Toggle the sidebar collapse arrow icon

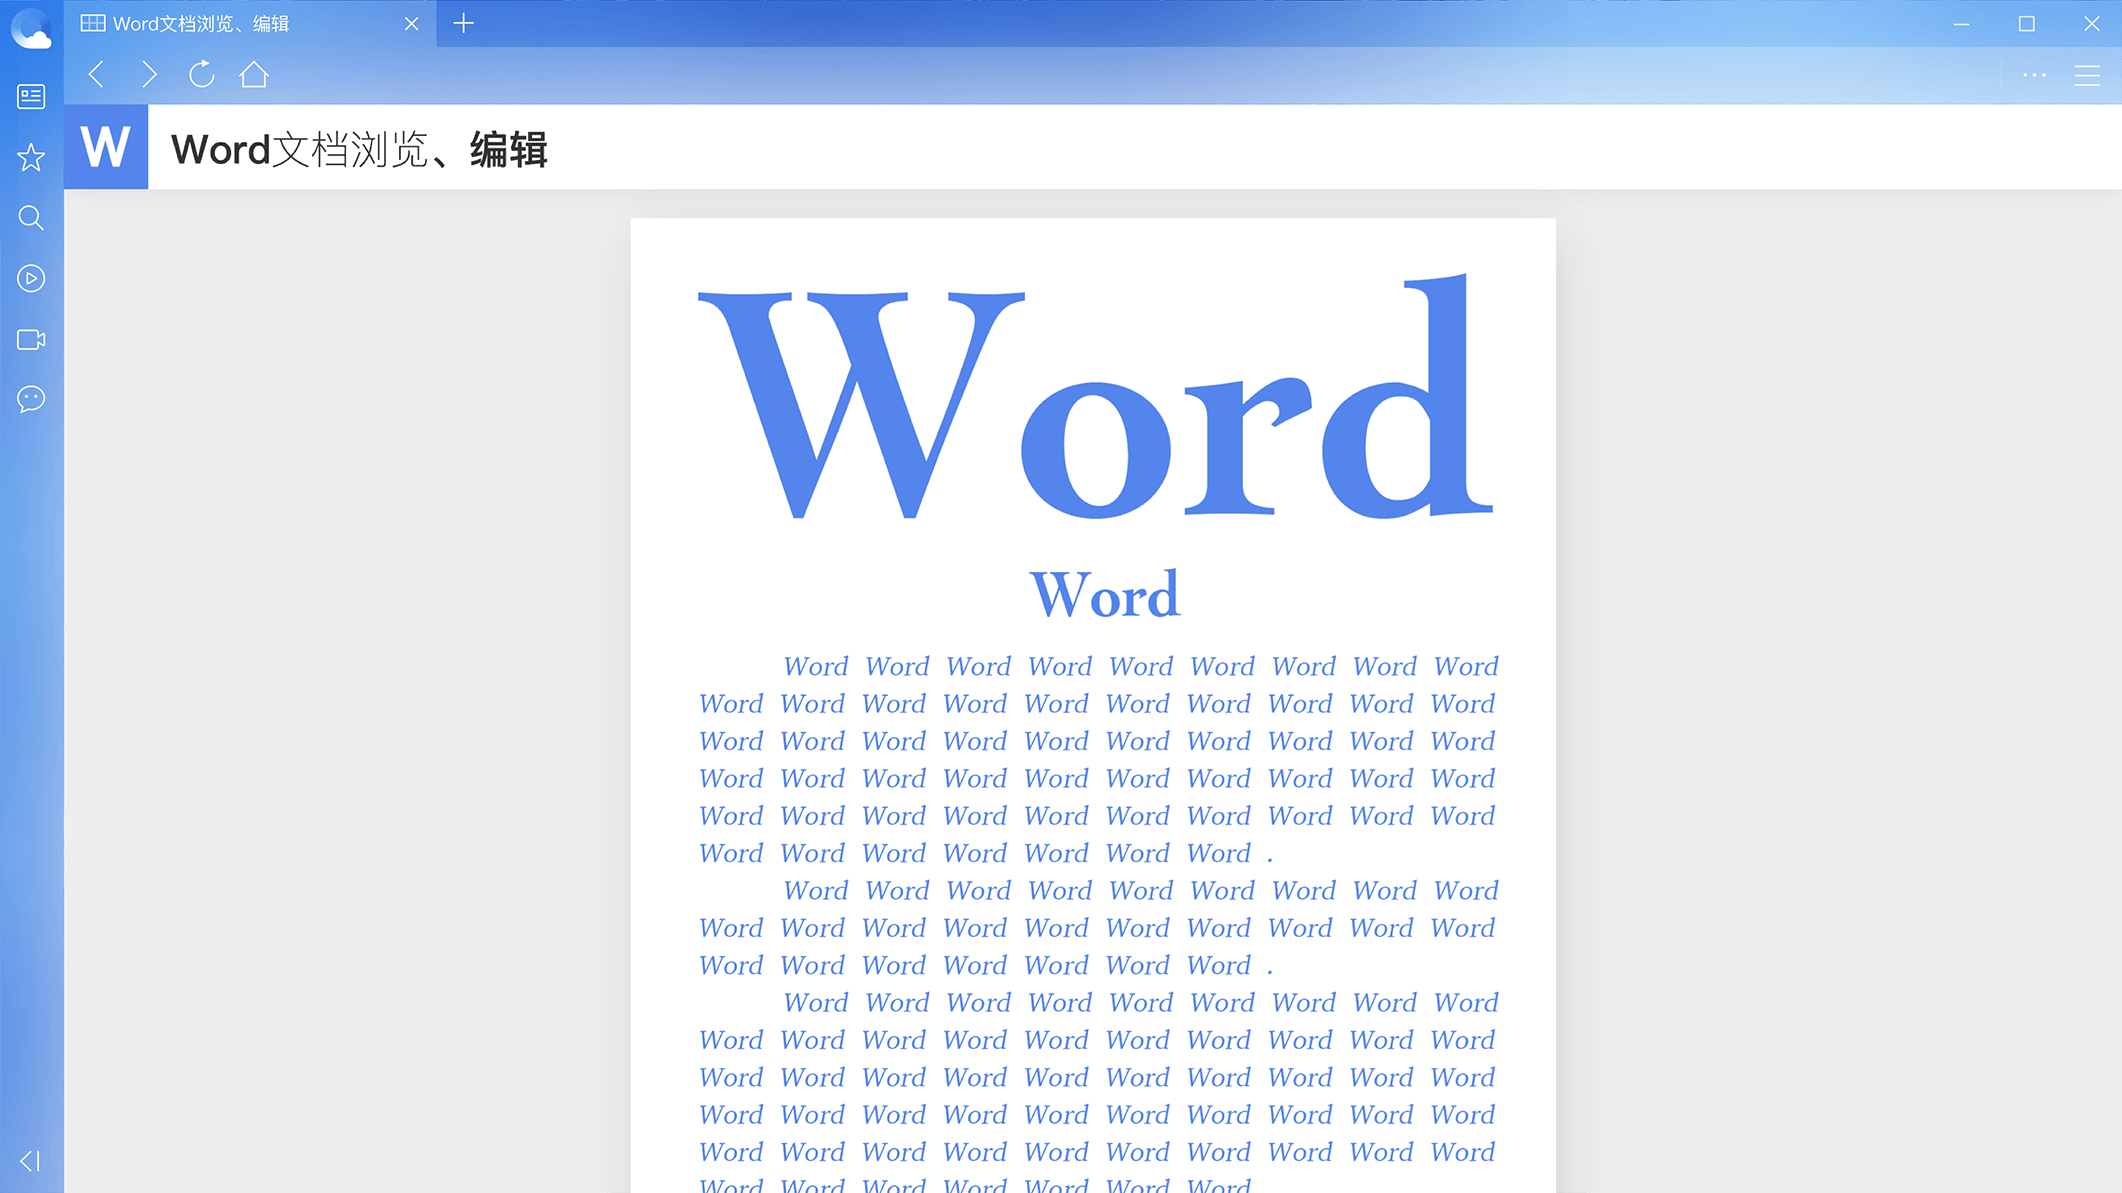(29, 1161)
